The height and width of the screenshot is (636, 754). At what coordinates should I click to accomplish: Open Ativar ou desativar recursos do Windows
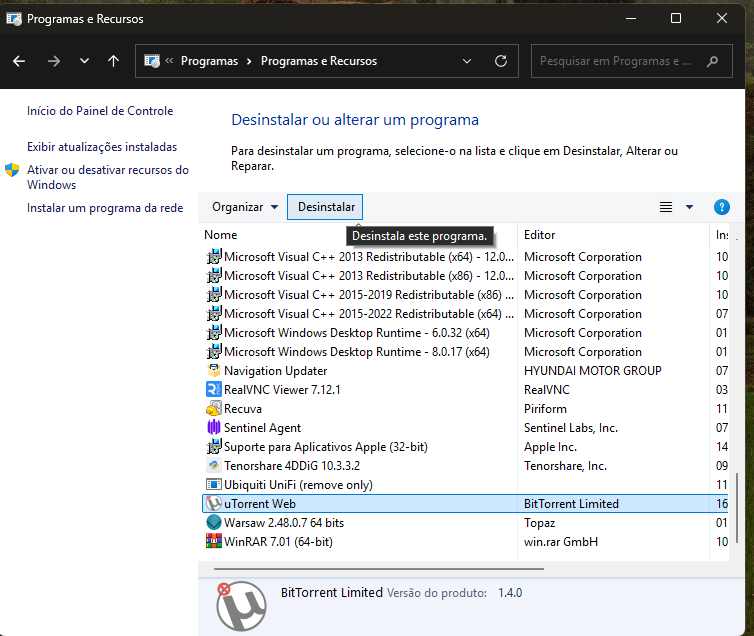108,177
